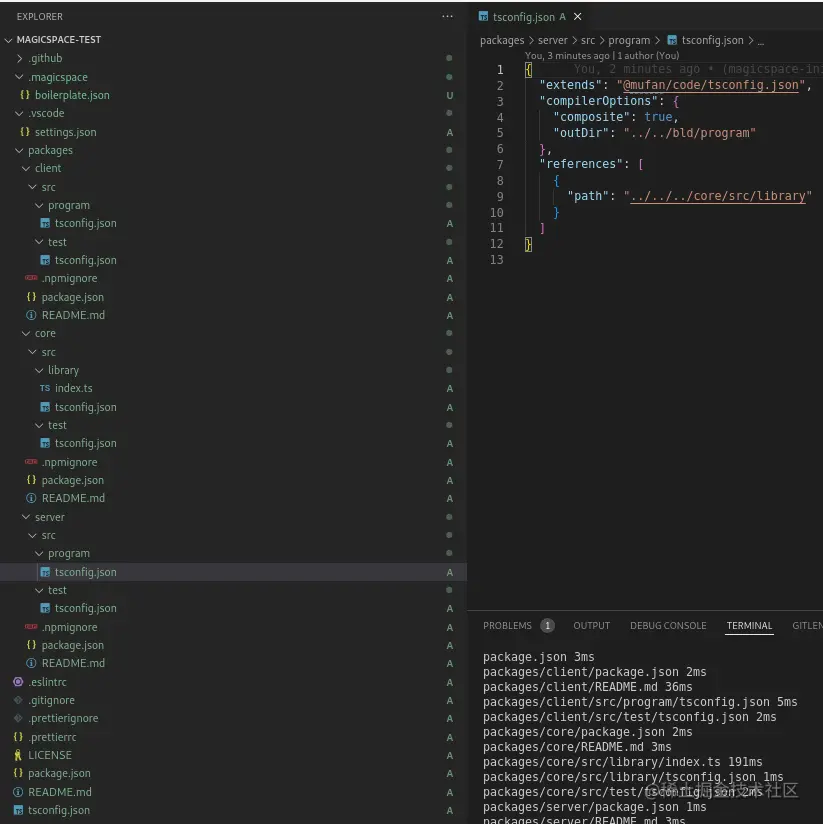
Task: Click server in the breadcrumb
Action: 552,40
